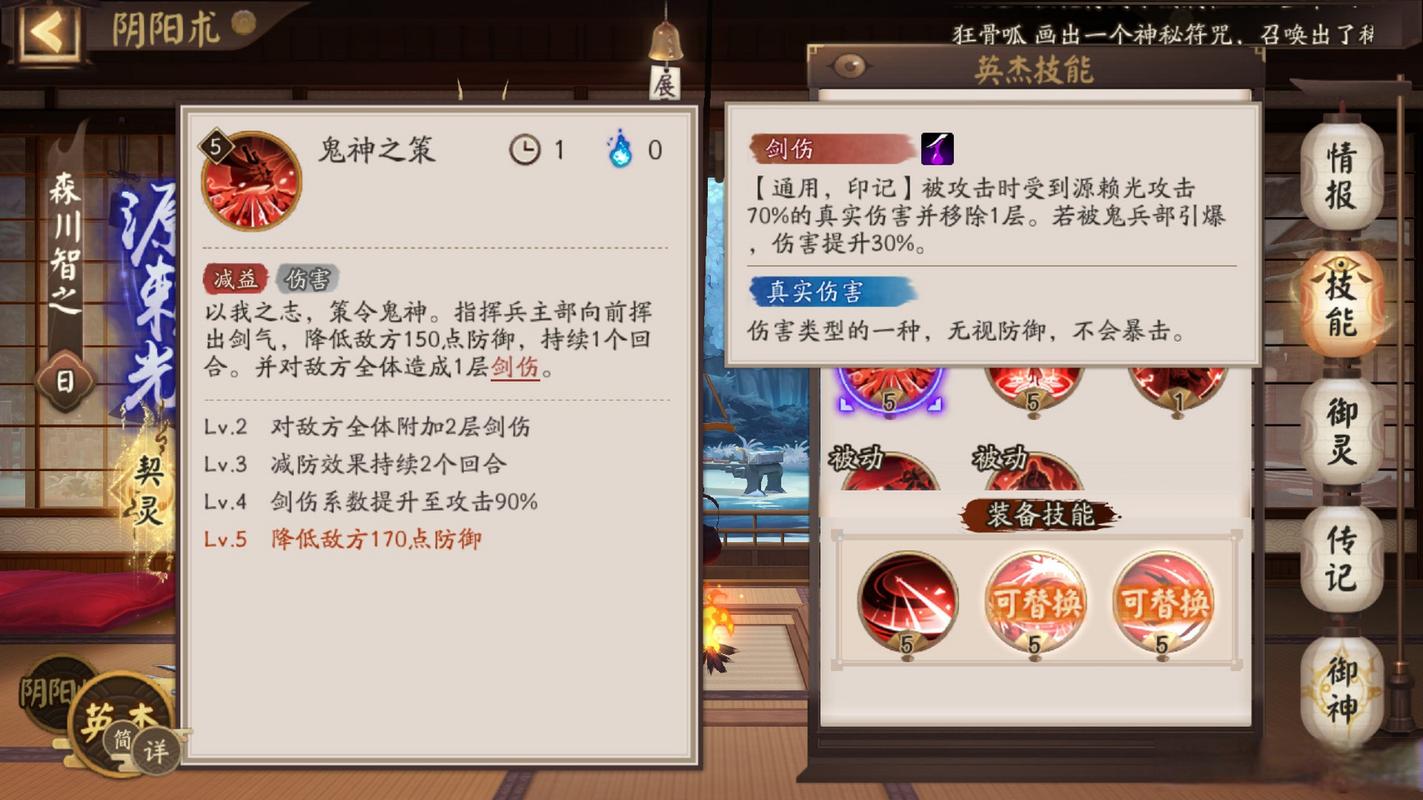Screen dimensions: 1423x800
Task: Tap the eye icon beside 英杰技能
Action: coord(848,66)
